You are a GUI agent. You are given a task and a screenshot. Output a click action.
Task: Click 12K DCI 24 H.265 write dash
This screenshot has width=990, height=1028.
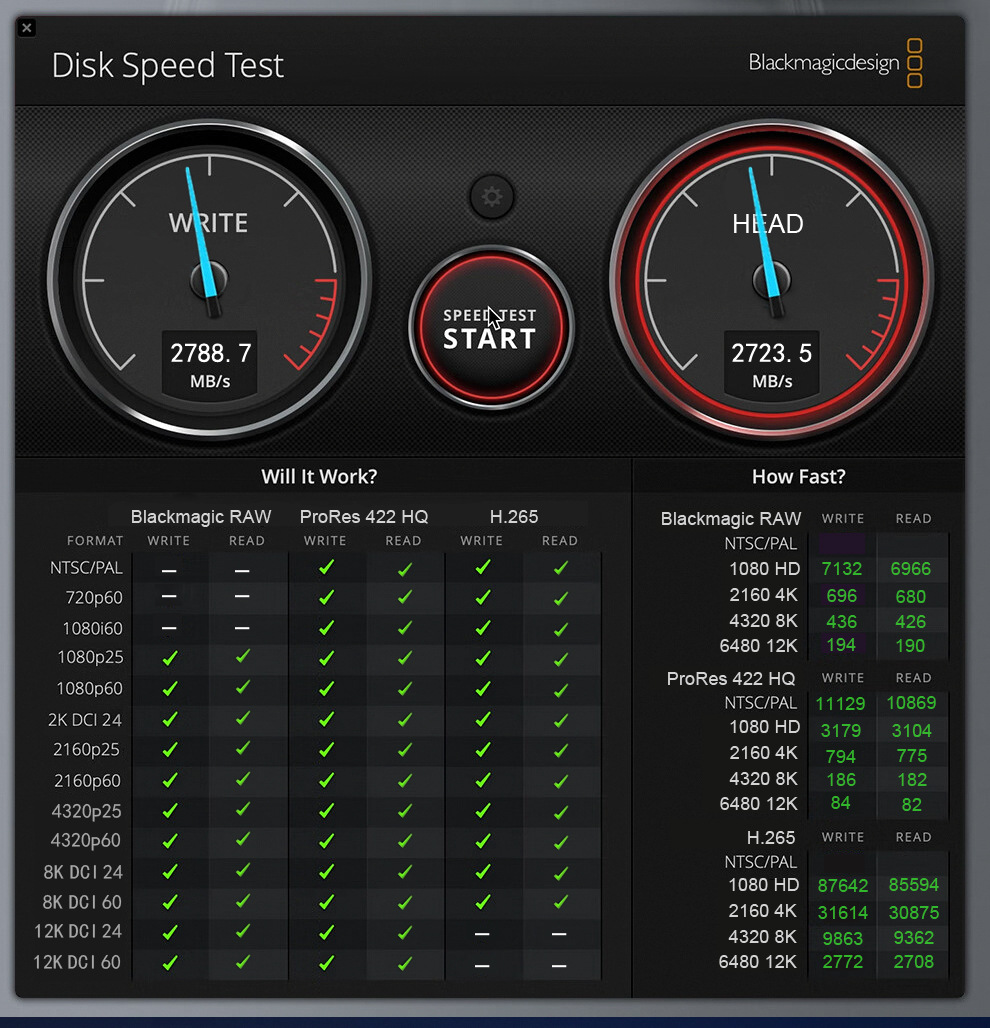point(482,934)
